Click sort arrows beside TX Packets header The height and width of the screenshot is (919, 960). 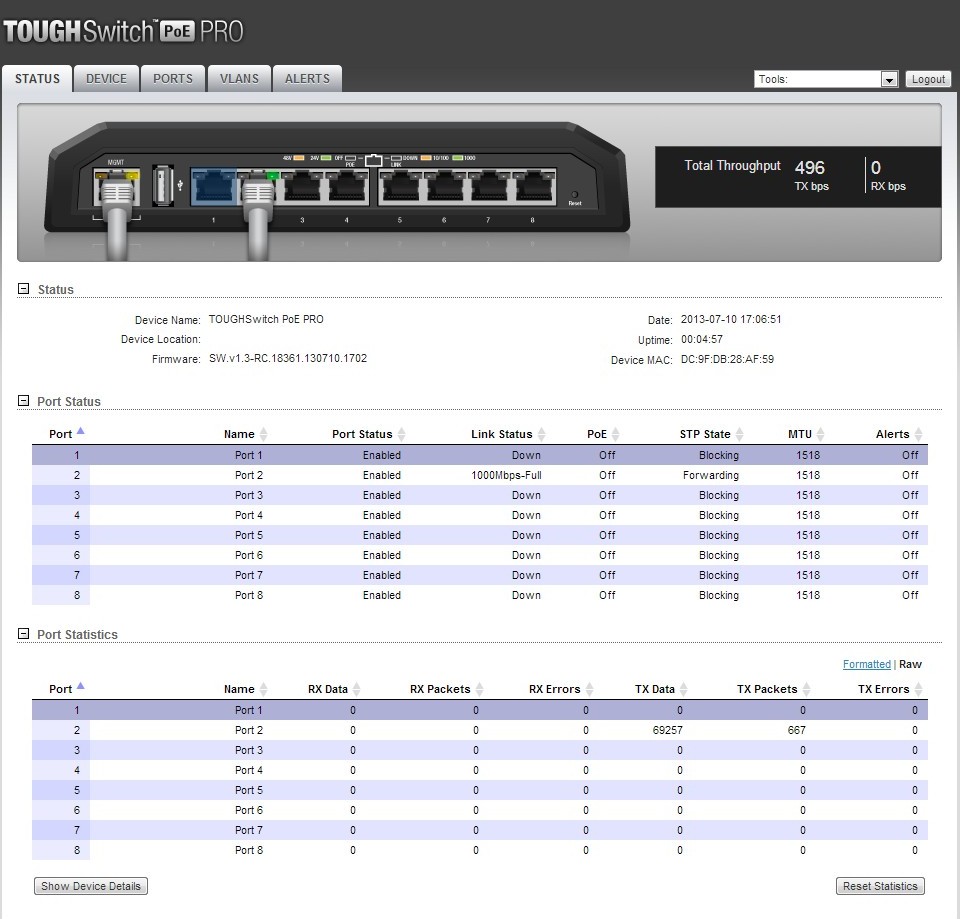(x=806, y=689)
